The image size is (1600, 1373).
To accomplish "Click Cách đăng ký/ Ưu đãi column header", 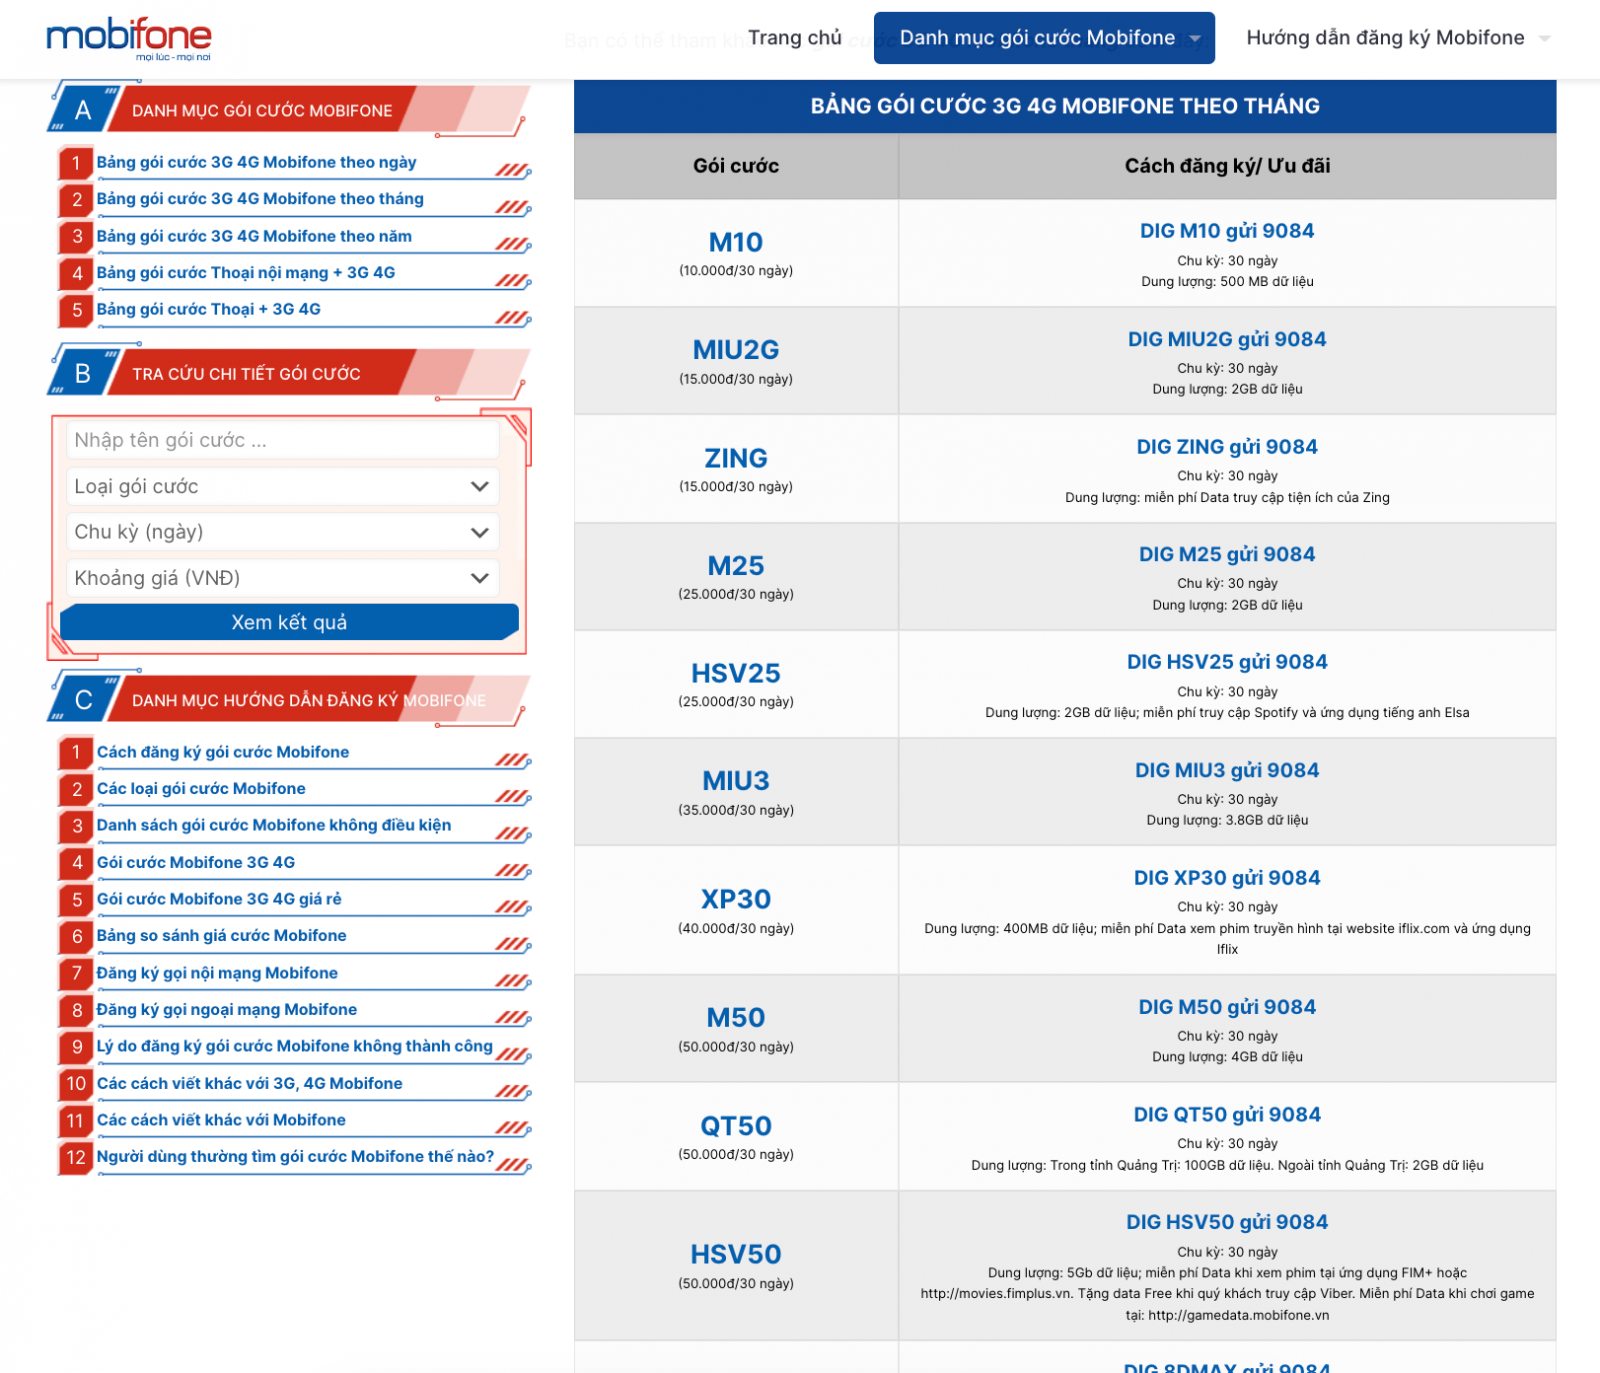I will point(1227,166).
